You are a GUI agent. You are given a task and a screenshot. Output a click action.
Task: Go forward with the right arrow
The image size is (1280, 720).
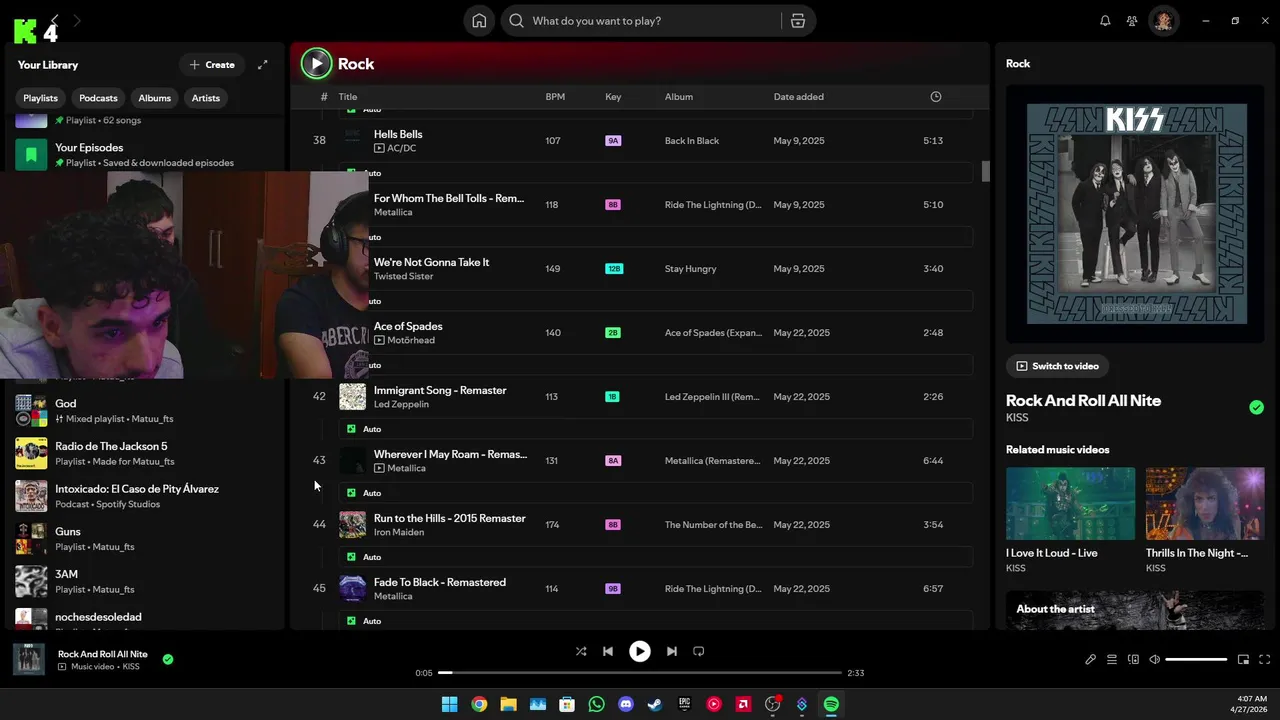pyautogui.click(x=78, y=20)
